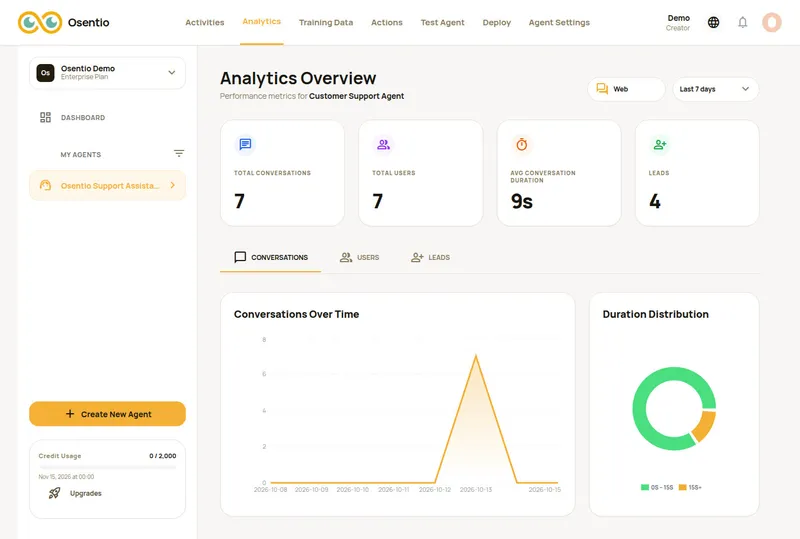Switch to the Leads analytics tab

tap(431, 257)
